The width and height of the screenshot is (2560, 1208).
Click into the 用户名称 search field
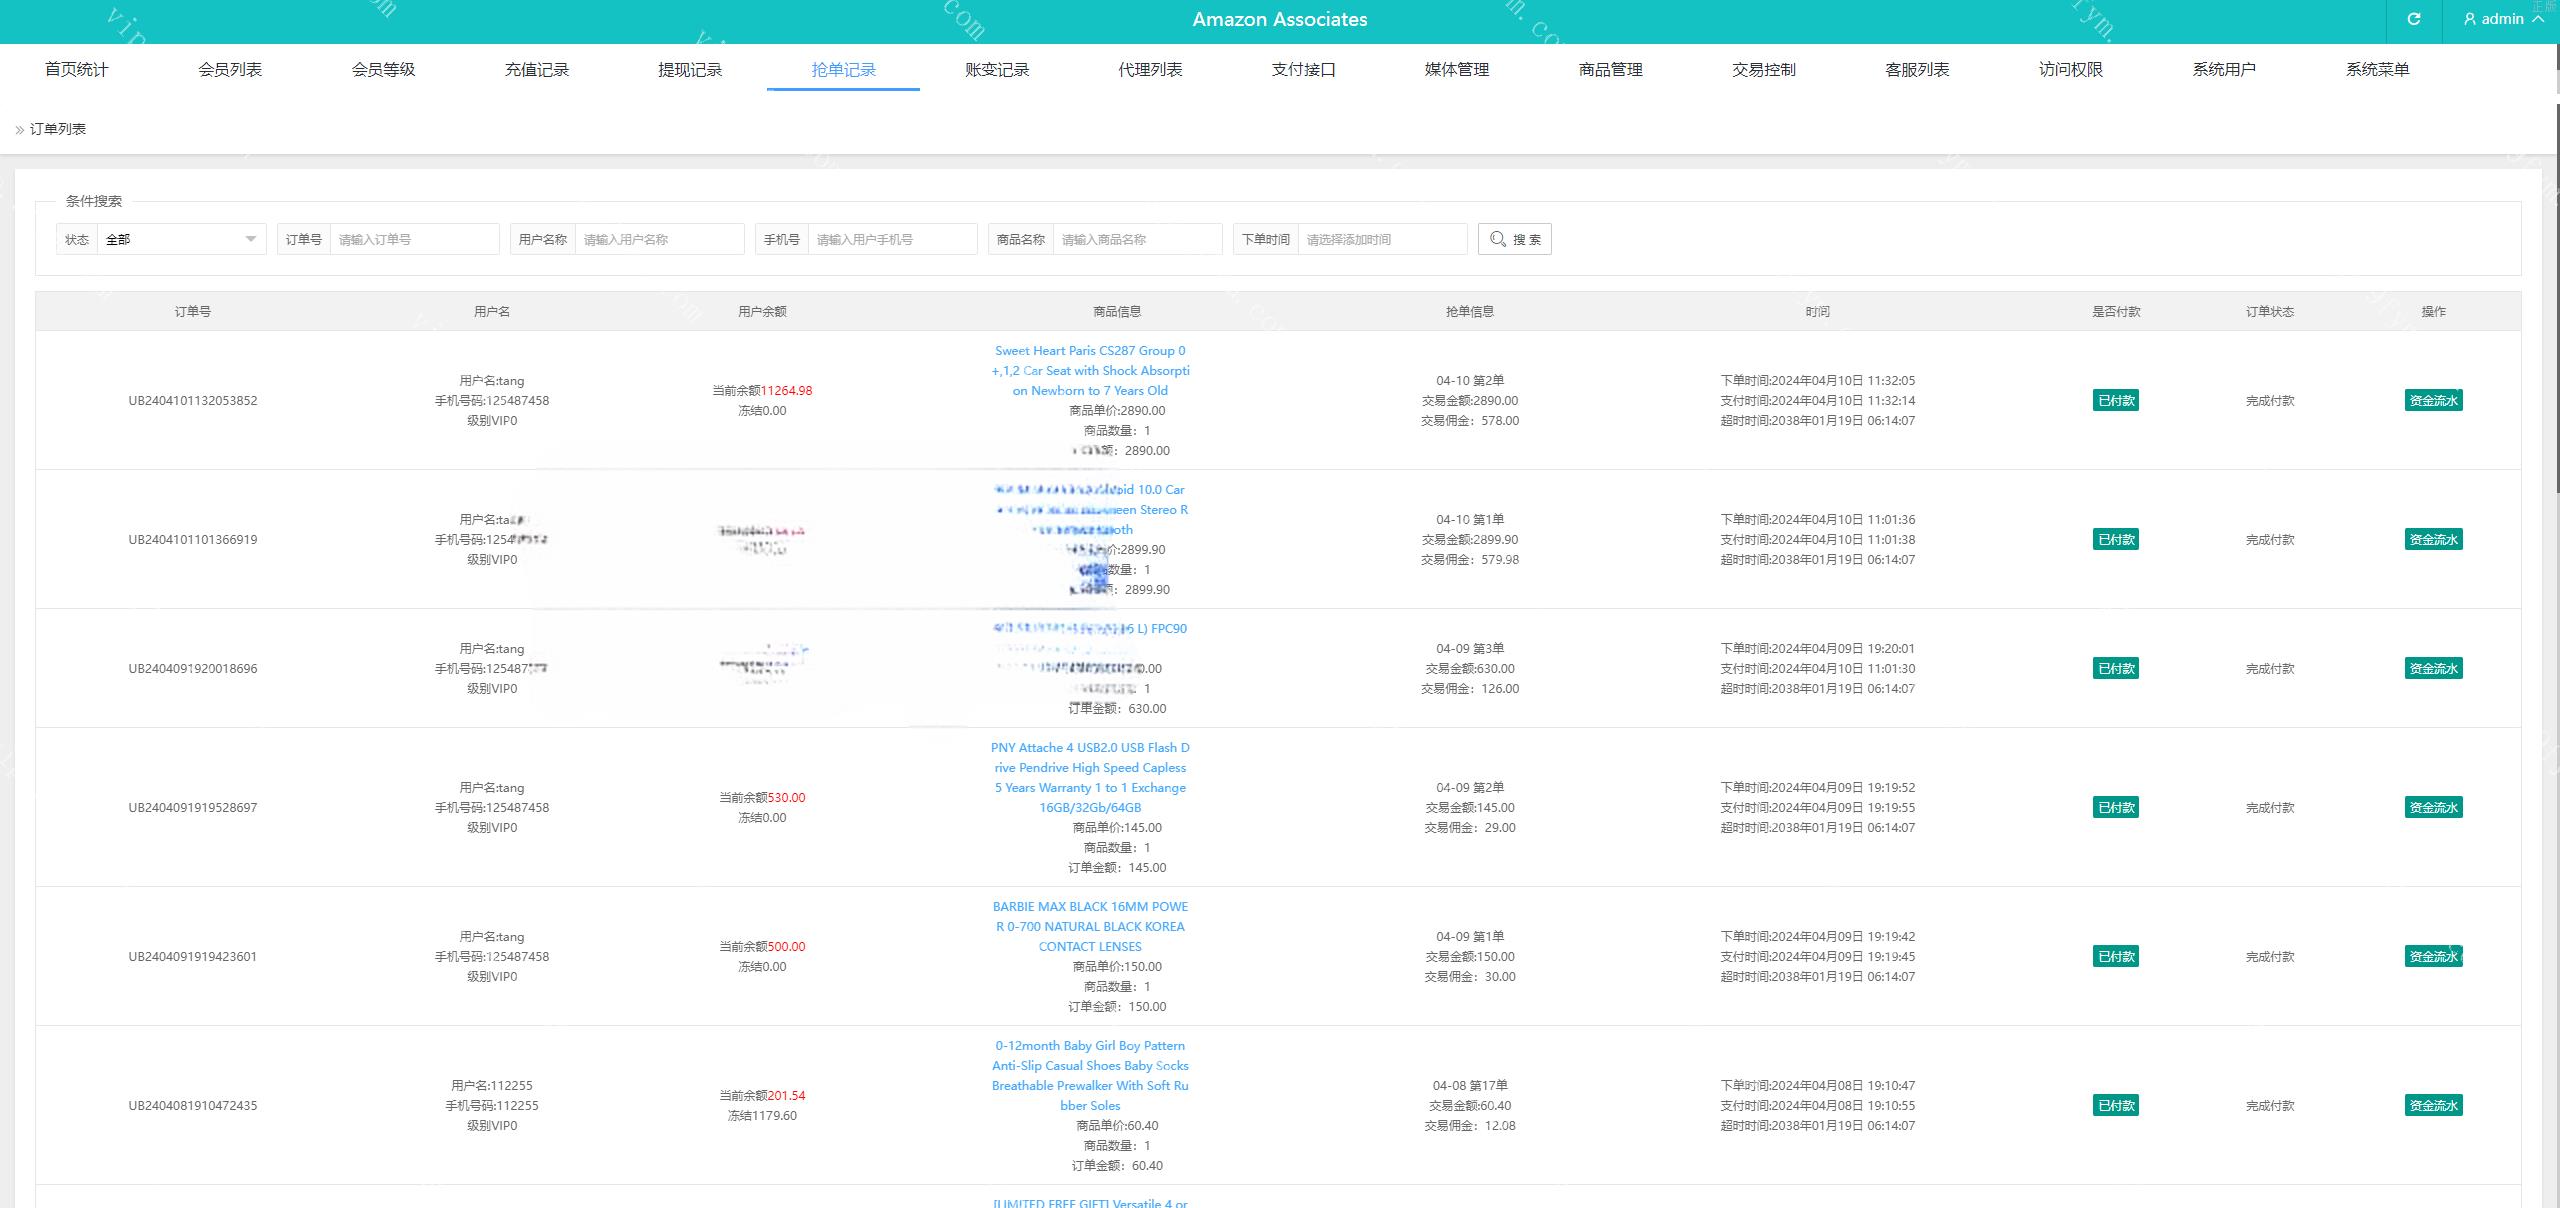coord(658,239)
